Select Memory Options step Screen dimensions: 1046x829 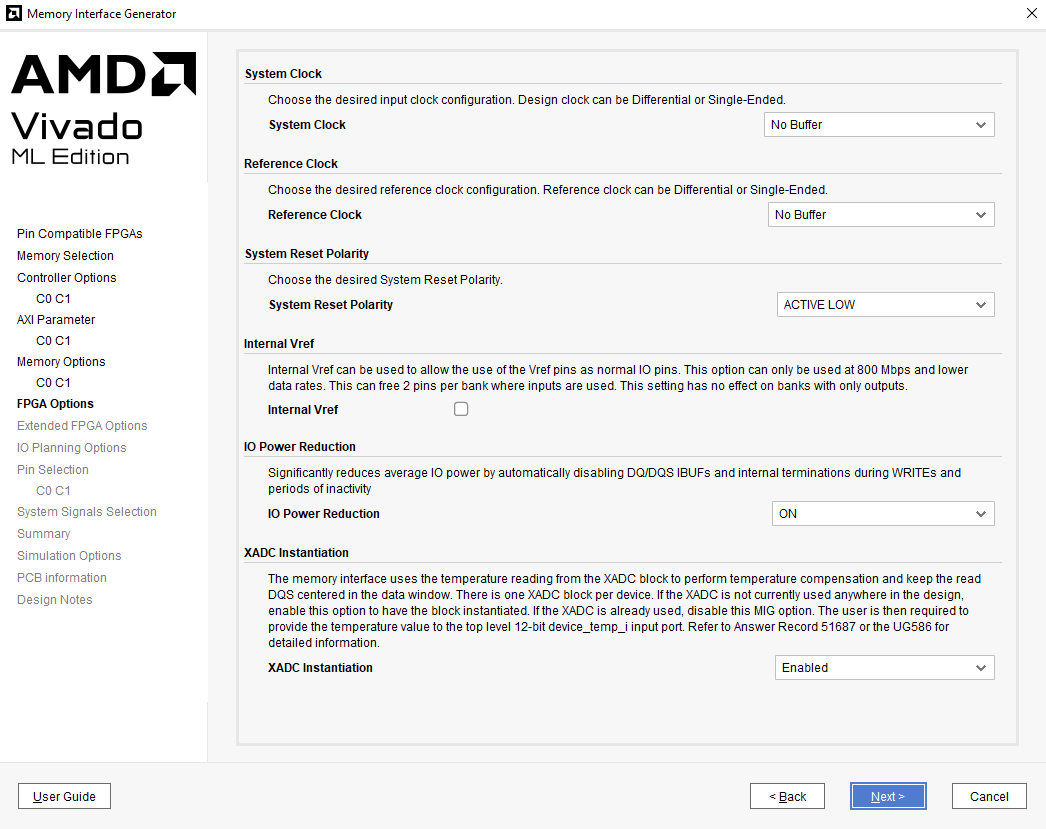[61, 361]
